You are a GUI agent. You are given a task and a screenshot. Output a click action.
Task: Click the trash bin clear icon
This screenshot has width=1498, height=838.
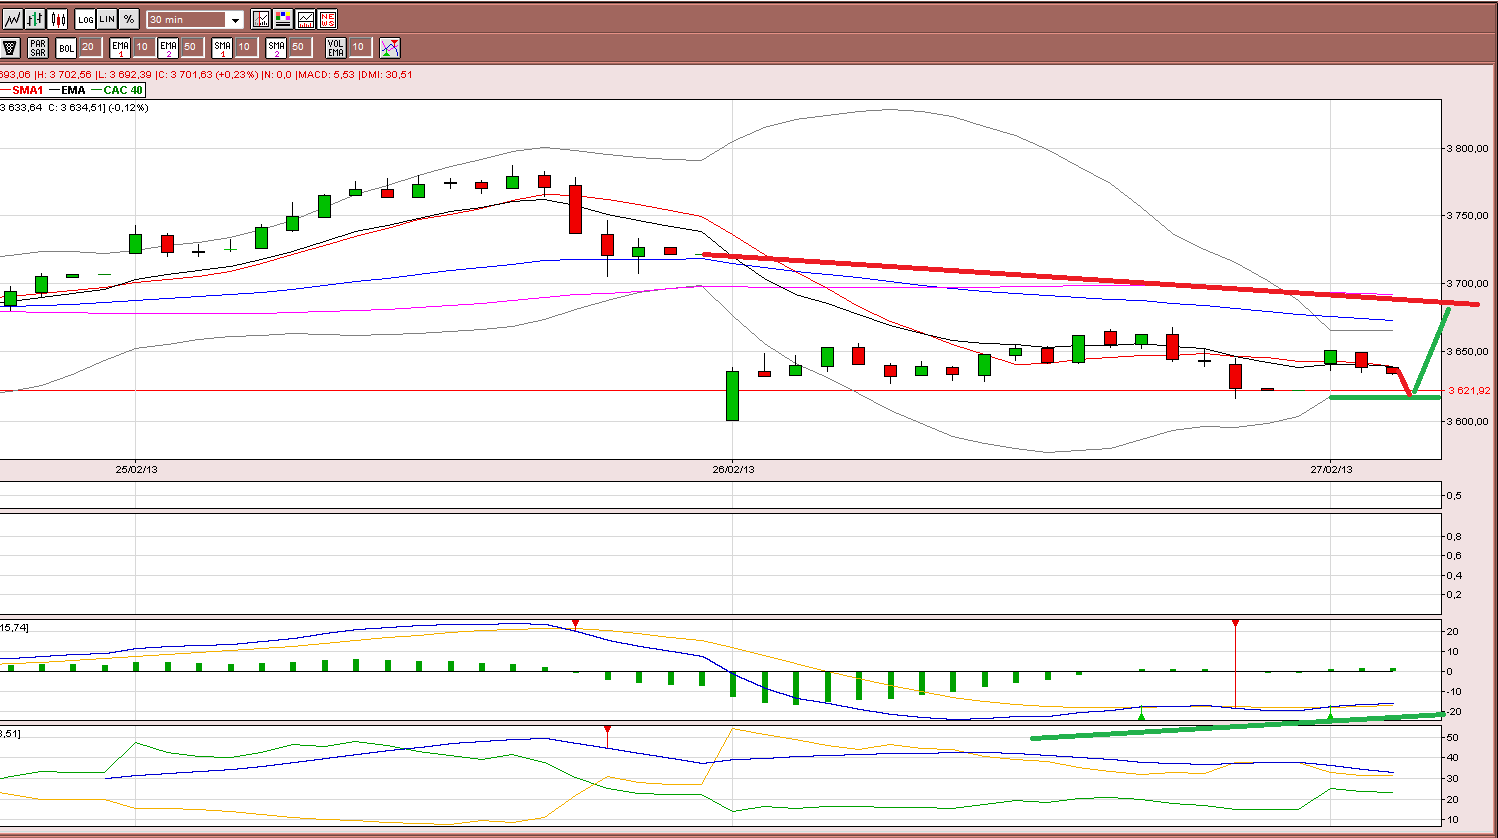tap(10, 47)
